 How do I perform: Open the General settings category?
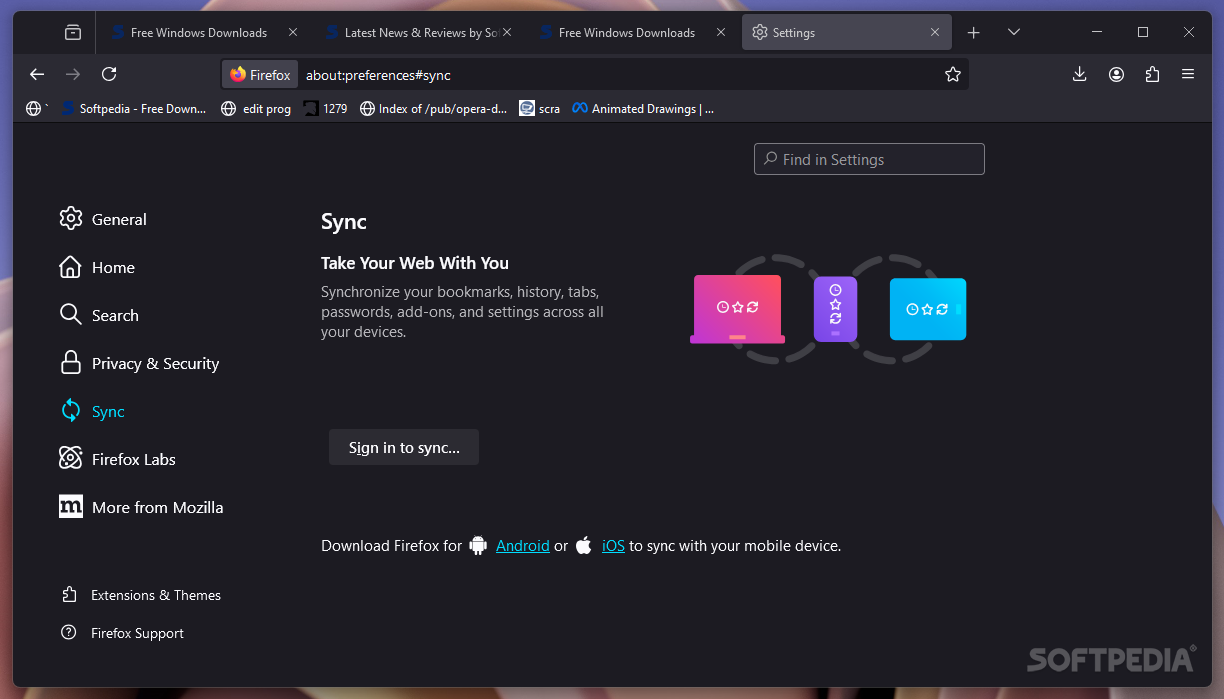tap(103, 219)
